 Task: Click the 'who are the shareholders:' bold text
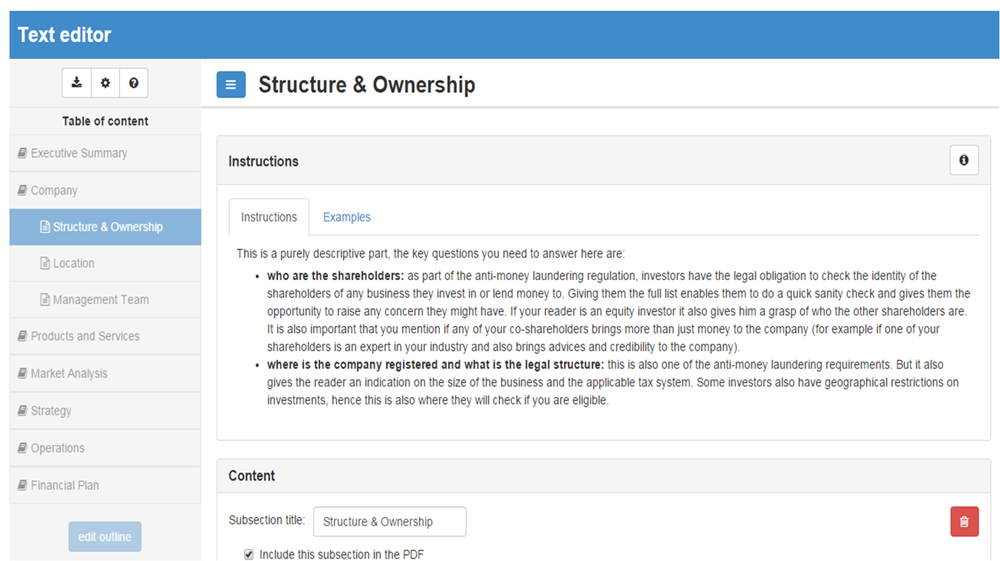pos(335,276)
